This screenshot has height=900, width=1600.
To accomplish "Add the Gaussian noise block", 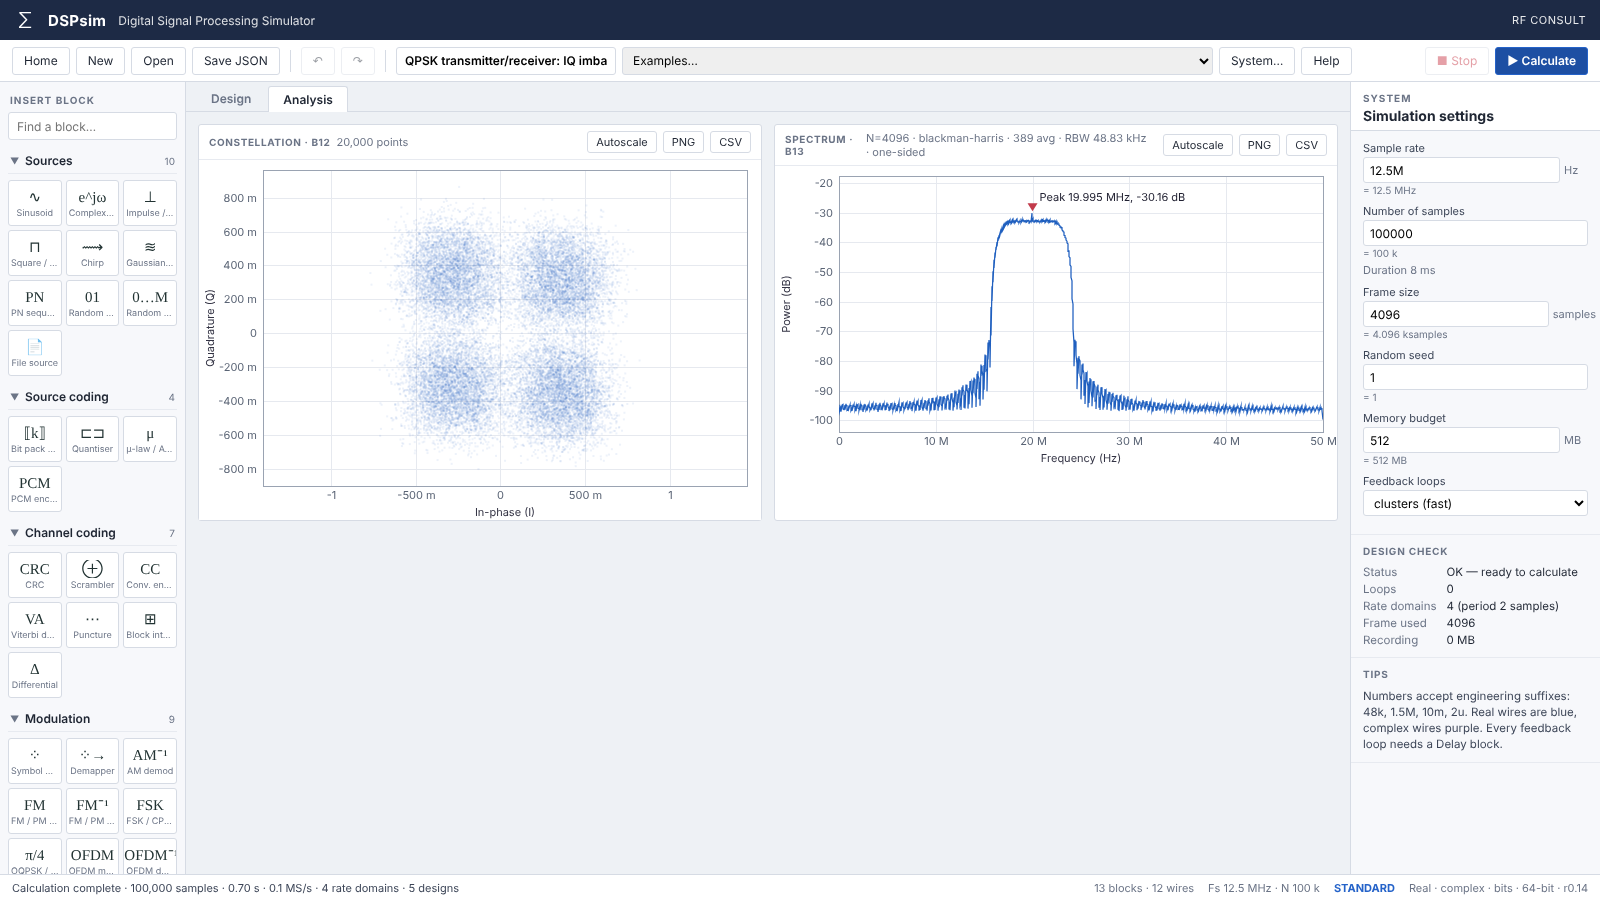I will point(150,253).
